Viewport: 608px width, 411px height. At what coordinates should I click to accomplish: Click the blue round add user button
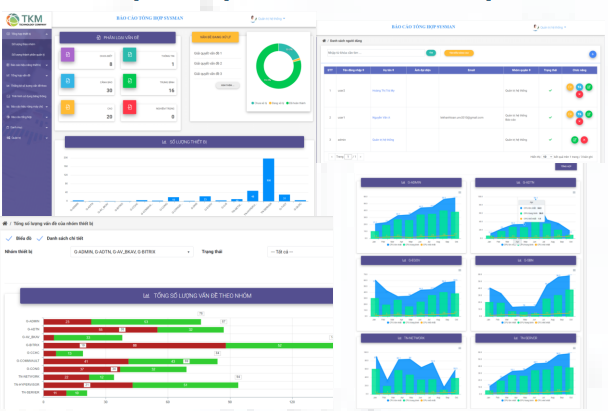tap(592, 54)
